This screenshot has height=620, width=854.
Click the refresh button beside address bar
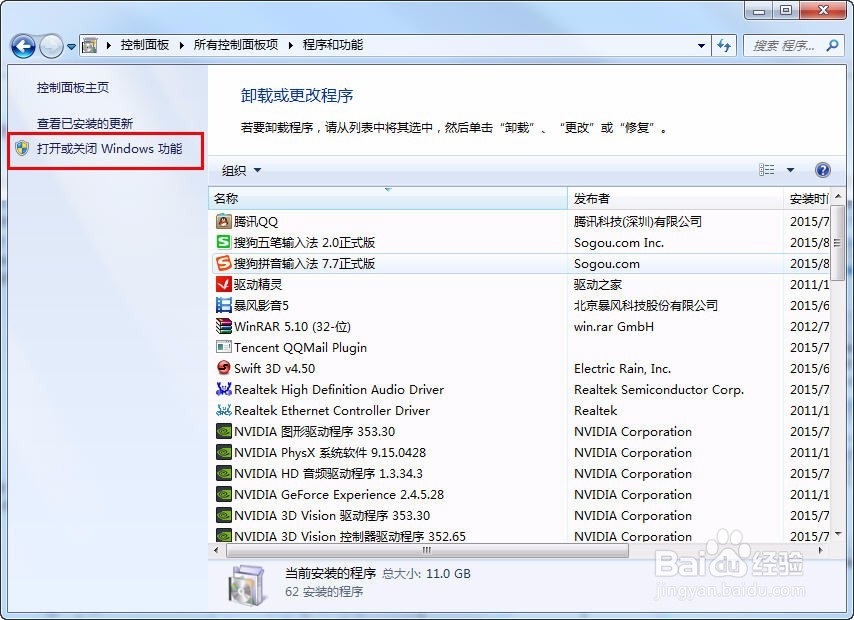[x=724, y=46]
